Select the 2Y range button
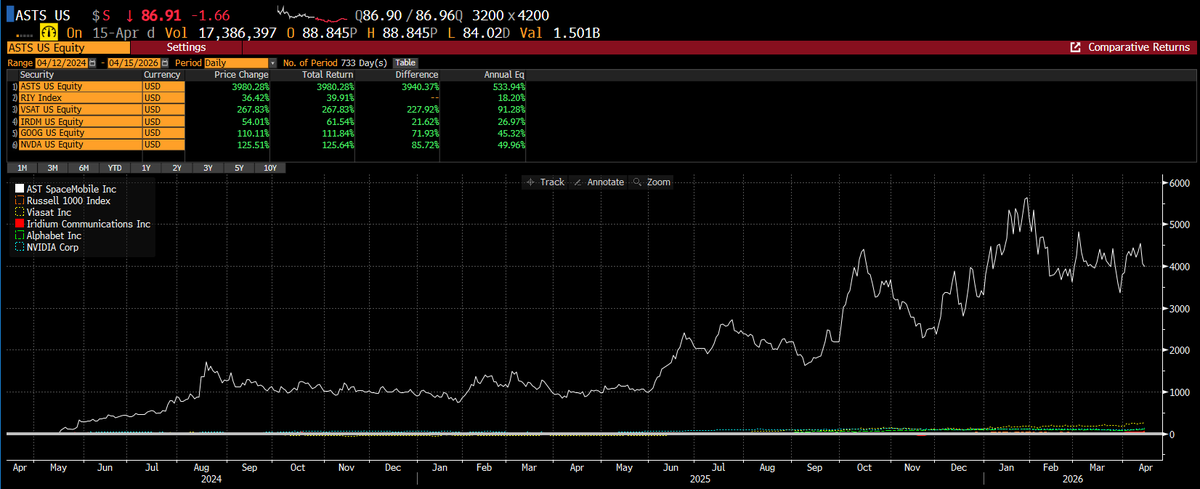Viewport: 1200px width, 489px height. click(x=176, y=167)
